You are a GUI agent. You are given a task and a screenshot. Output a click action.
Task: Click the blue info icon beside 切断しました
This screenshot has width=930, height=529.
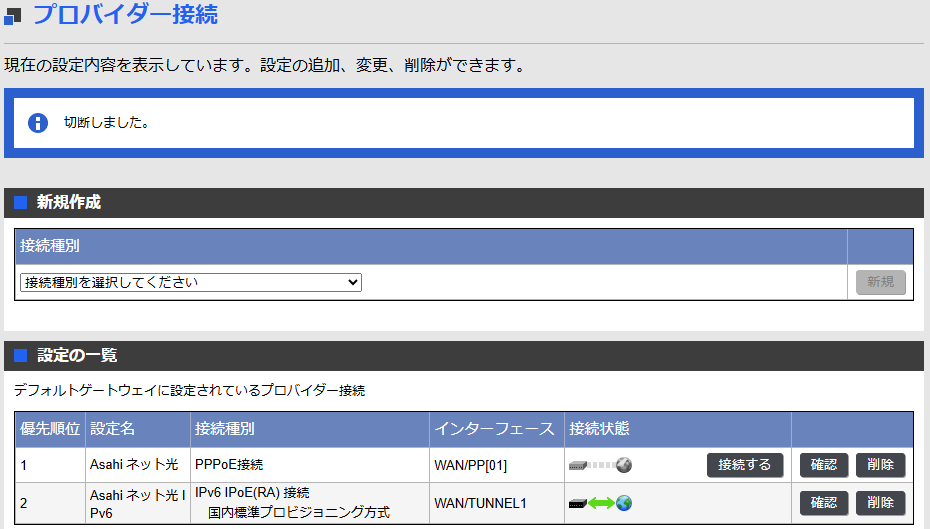tap(38, 123)
